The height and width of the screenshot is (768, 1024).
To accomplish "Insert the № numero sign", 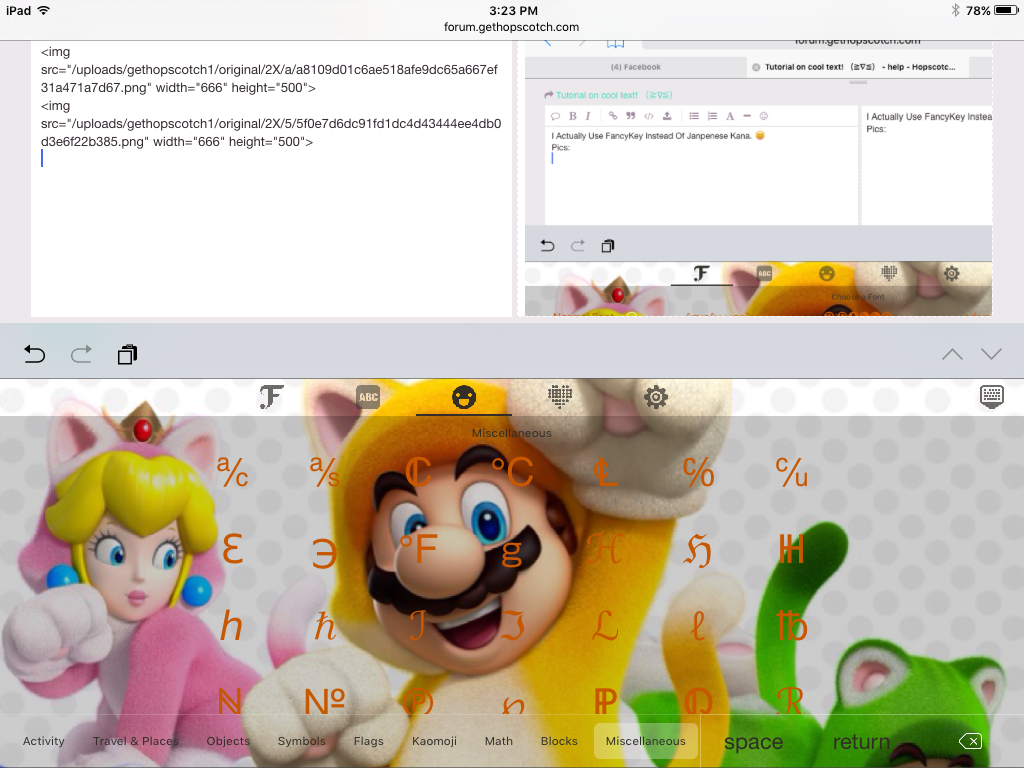I will pos(325,701).
